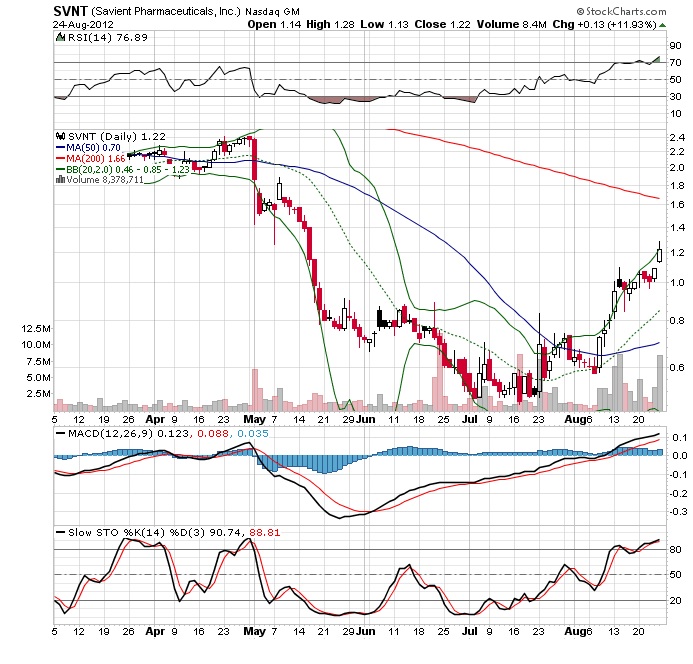693x664 pixels.
Task: Click the tall pink volume bar at May start
Action: point(255,390)
